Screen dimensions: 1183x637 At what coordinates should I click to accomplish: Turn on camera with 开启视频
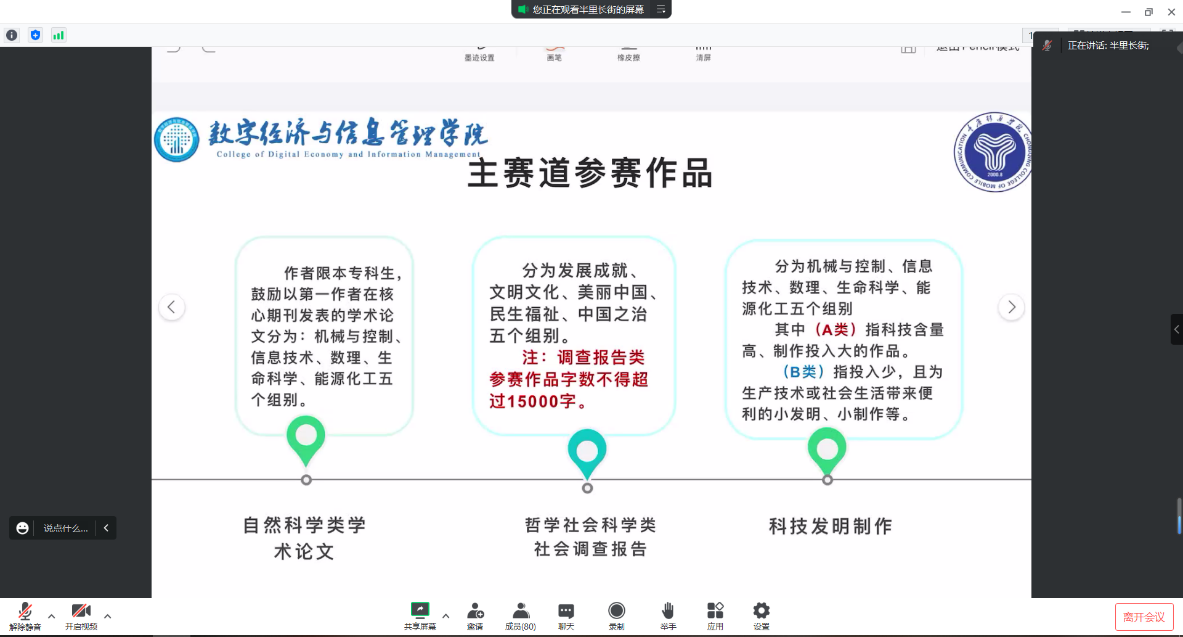(x=81, y=615)
